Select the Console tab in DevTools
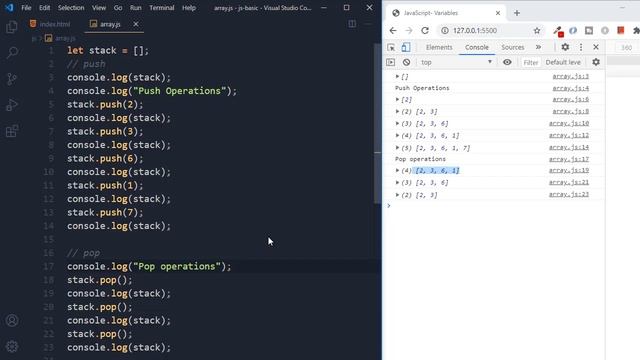 point(477,47)
